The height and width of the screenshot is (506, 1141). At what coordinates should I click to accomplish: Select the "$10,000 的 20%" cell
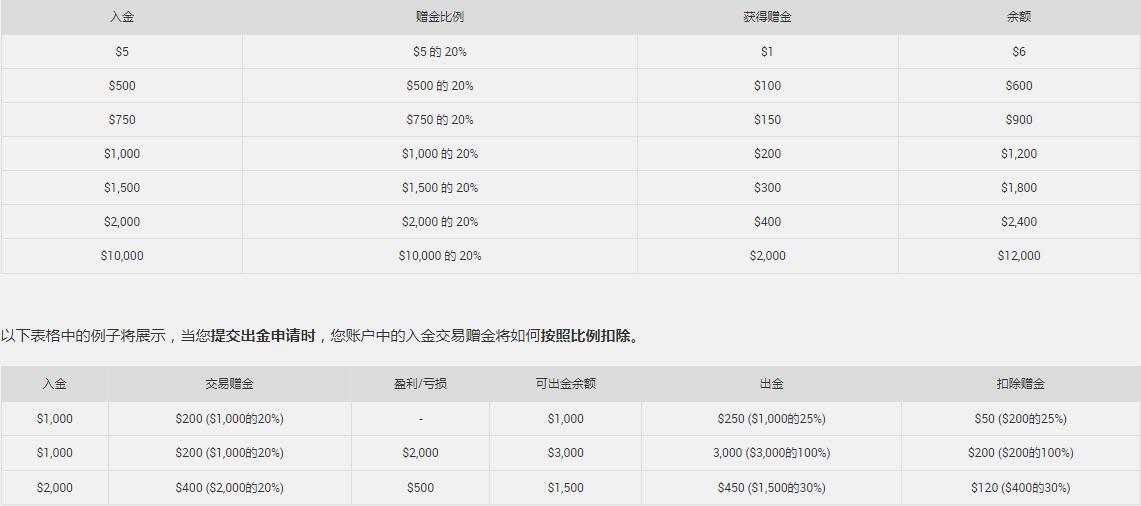coord(439,256)
